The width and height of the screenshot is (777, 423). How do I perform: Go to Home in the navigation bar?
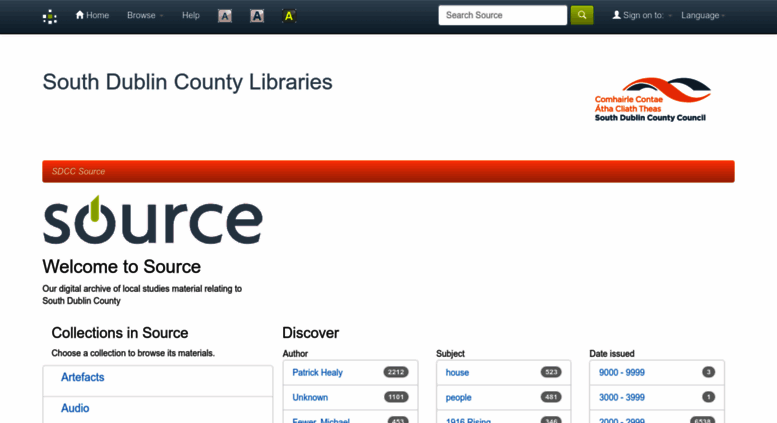click(x=92, y=15)
